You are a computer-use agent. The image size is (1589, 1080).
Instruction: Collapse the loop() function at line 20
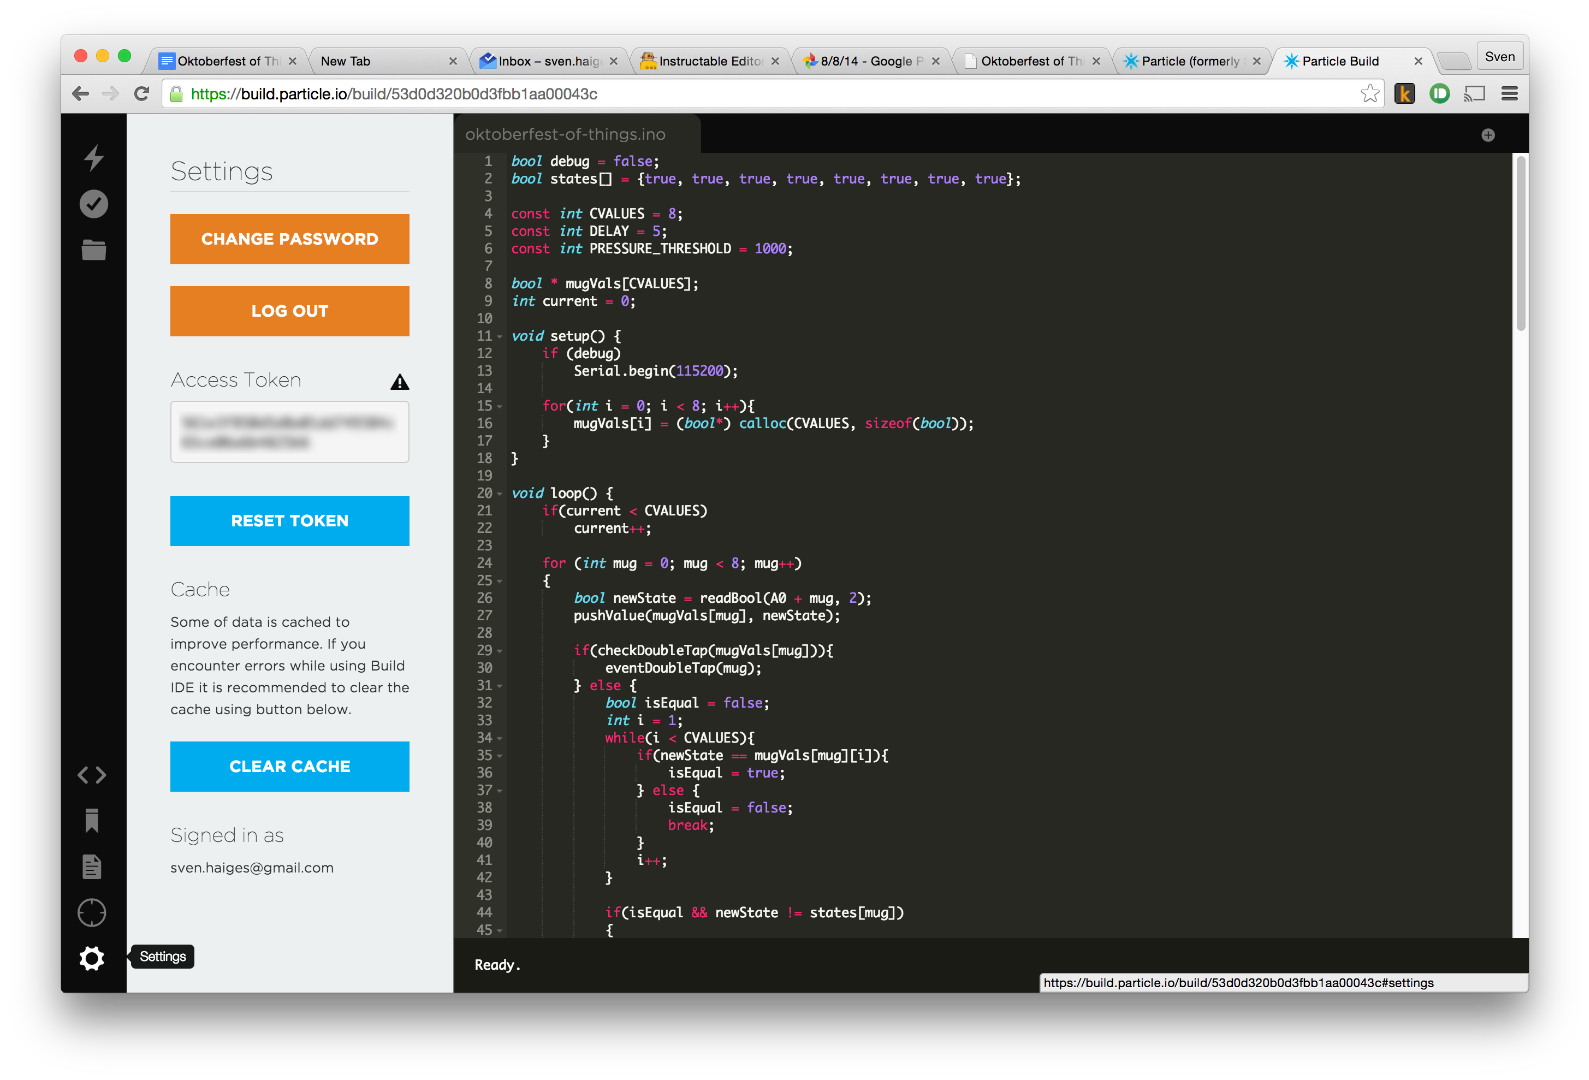(500, 494)
